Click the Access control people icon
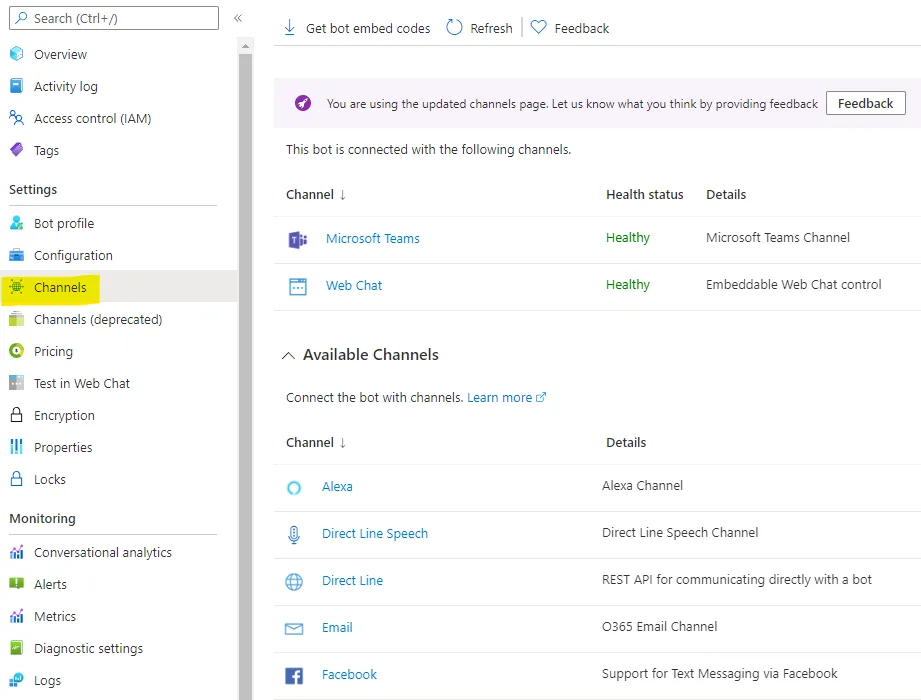This screenshot has height=700, width=921. 16,118
